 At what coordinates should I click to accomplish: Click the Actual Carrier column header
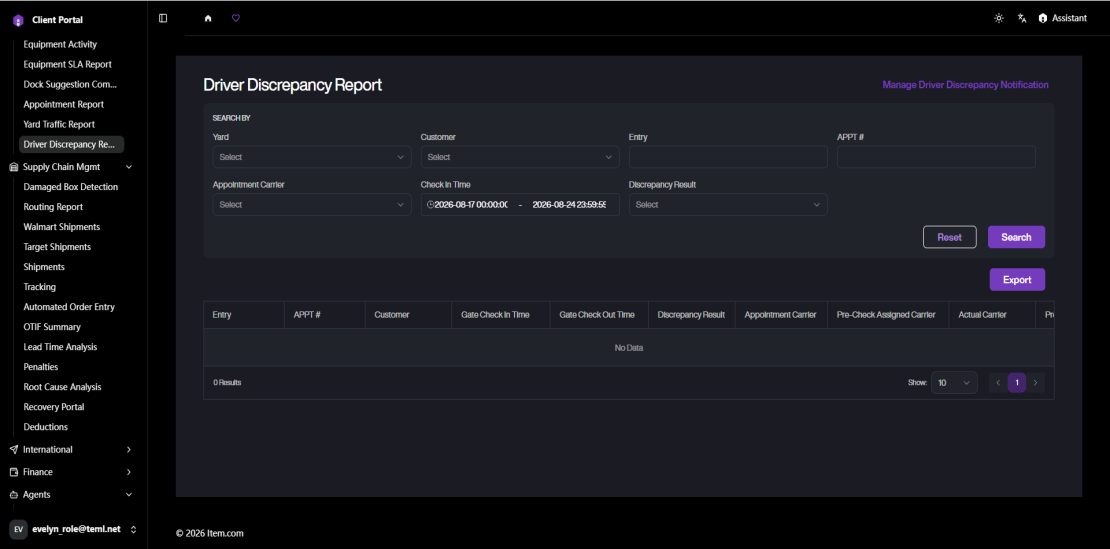pyautogui.click(x=992, y=314)
